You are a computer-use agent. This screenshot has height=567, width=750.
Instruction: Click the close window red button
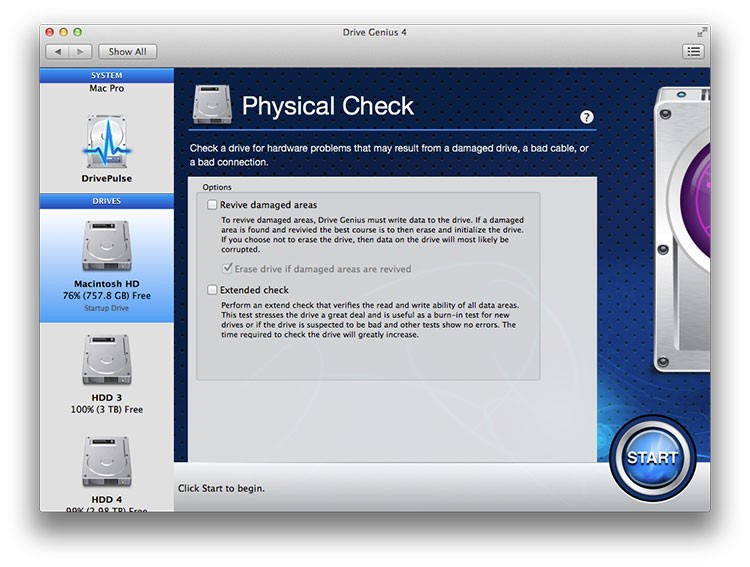pos(49,32)
